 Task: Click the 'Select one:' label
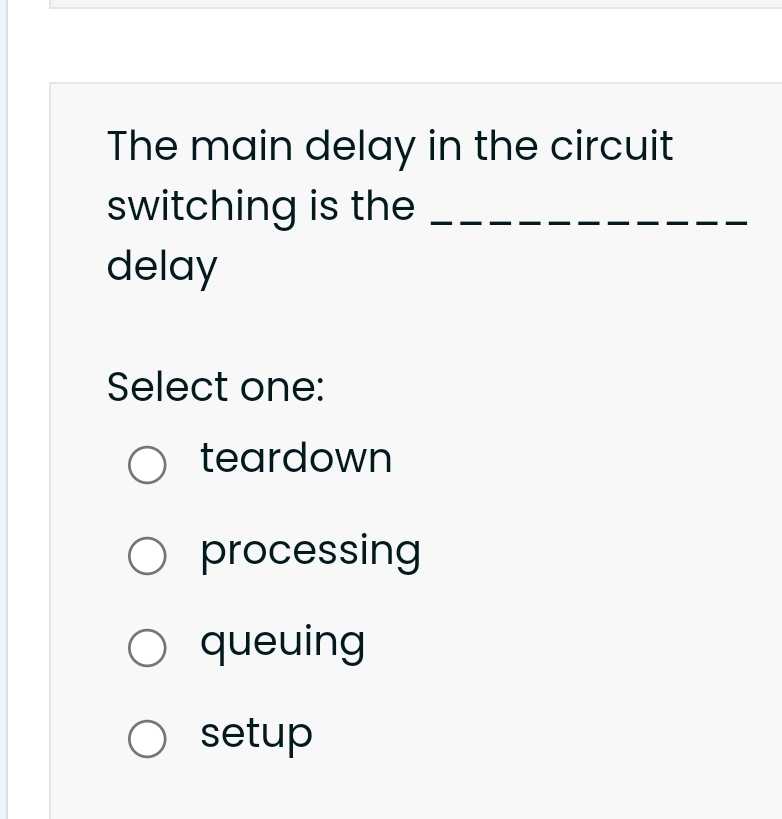tap(215, 387)
